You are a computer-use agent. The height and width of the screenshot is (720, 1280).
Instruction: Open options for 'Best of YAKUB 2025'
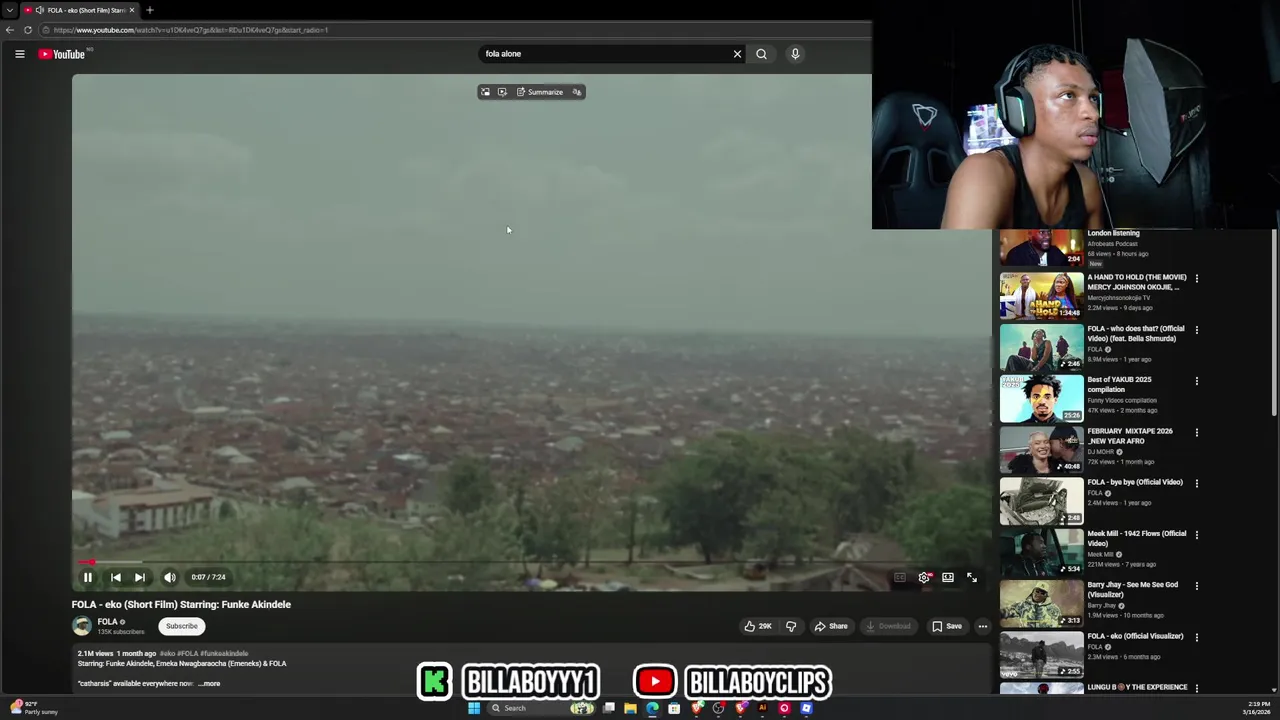click(x=1196, y=381)
